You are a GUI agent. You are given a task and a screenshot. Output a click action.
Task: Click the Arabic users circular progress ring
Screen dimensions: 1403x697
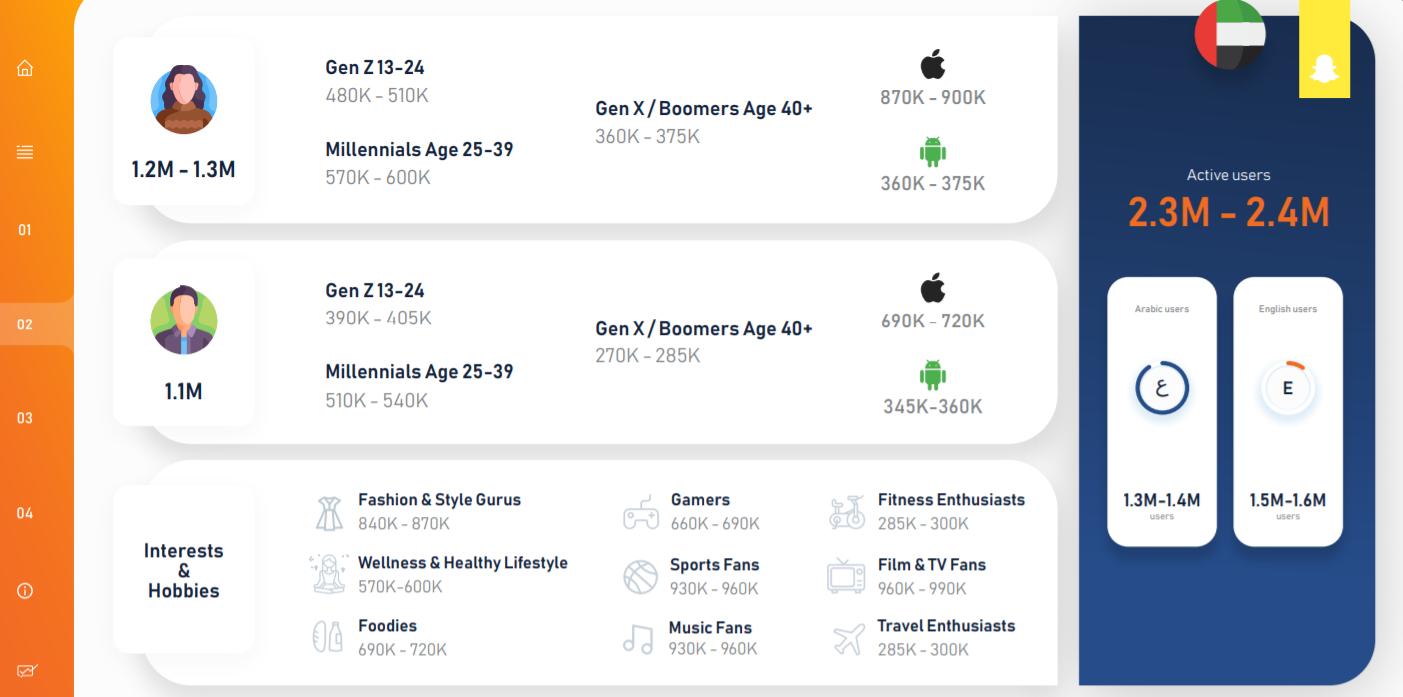1162,388
